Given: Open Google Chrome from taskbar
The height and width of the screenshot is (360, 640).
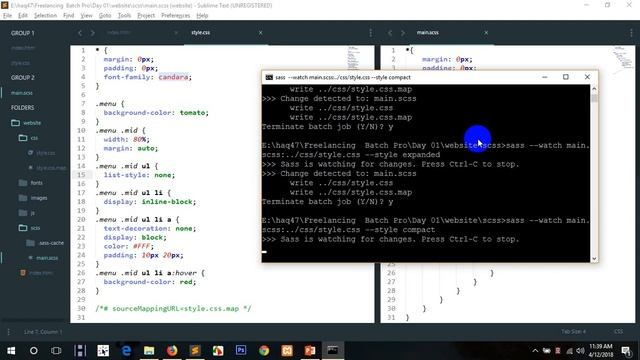Looking at the screenshot, I should click(264, 351).
